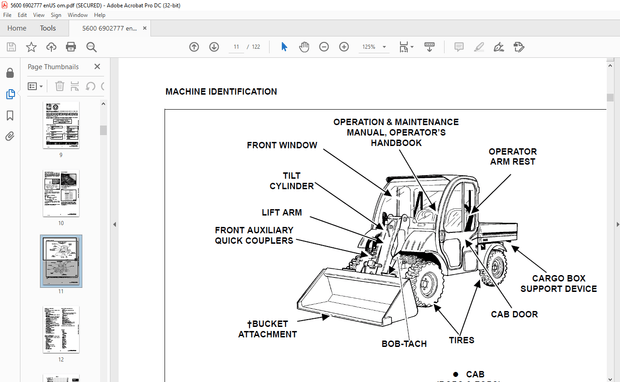Open the Bookmarks panel icon
Viewport: 620px width, 382px height.
tap(10, 115)
